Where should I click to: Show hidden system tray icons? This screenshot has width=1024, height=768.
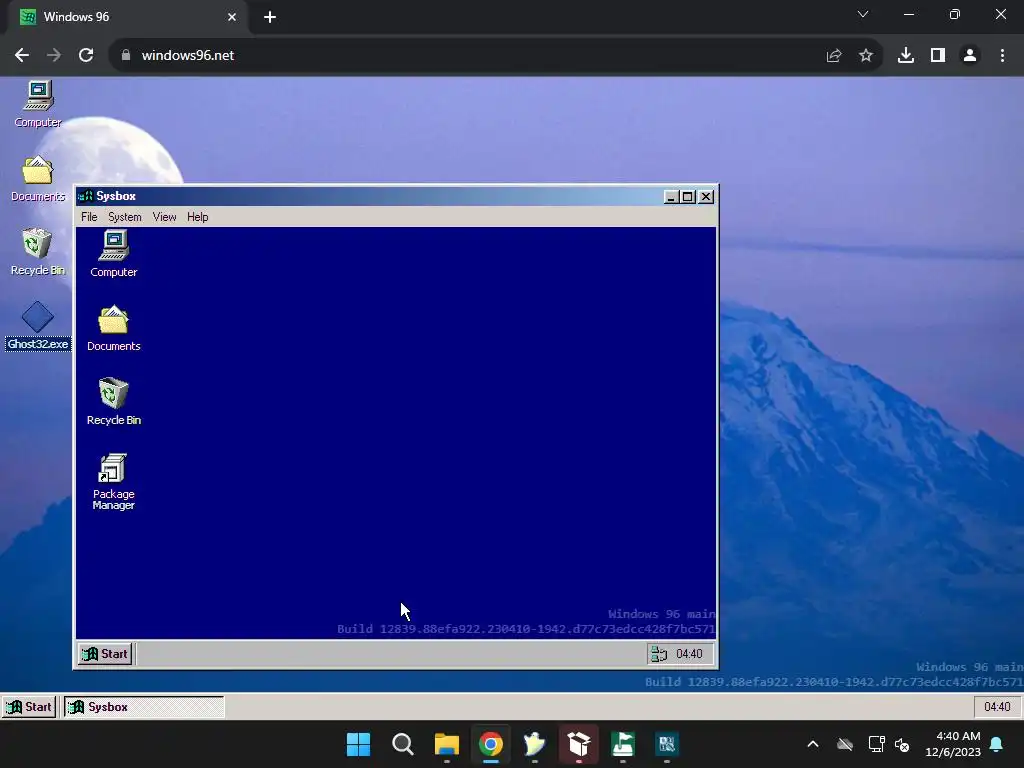pos(813,744)
